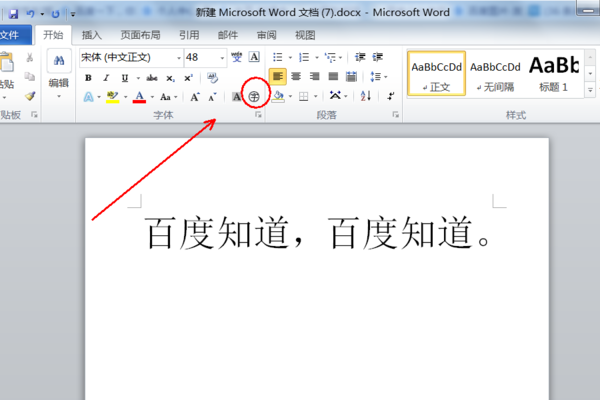Click the sort A-Z icon
The width and height of the screenshot is (600, 400).
pyautogui.click(x=366, y=96)
